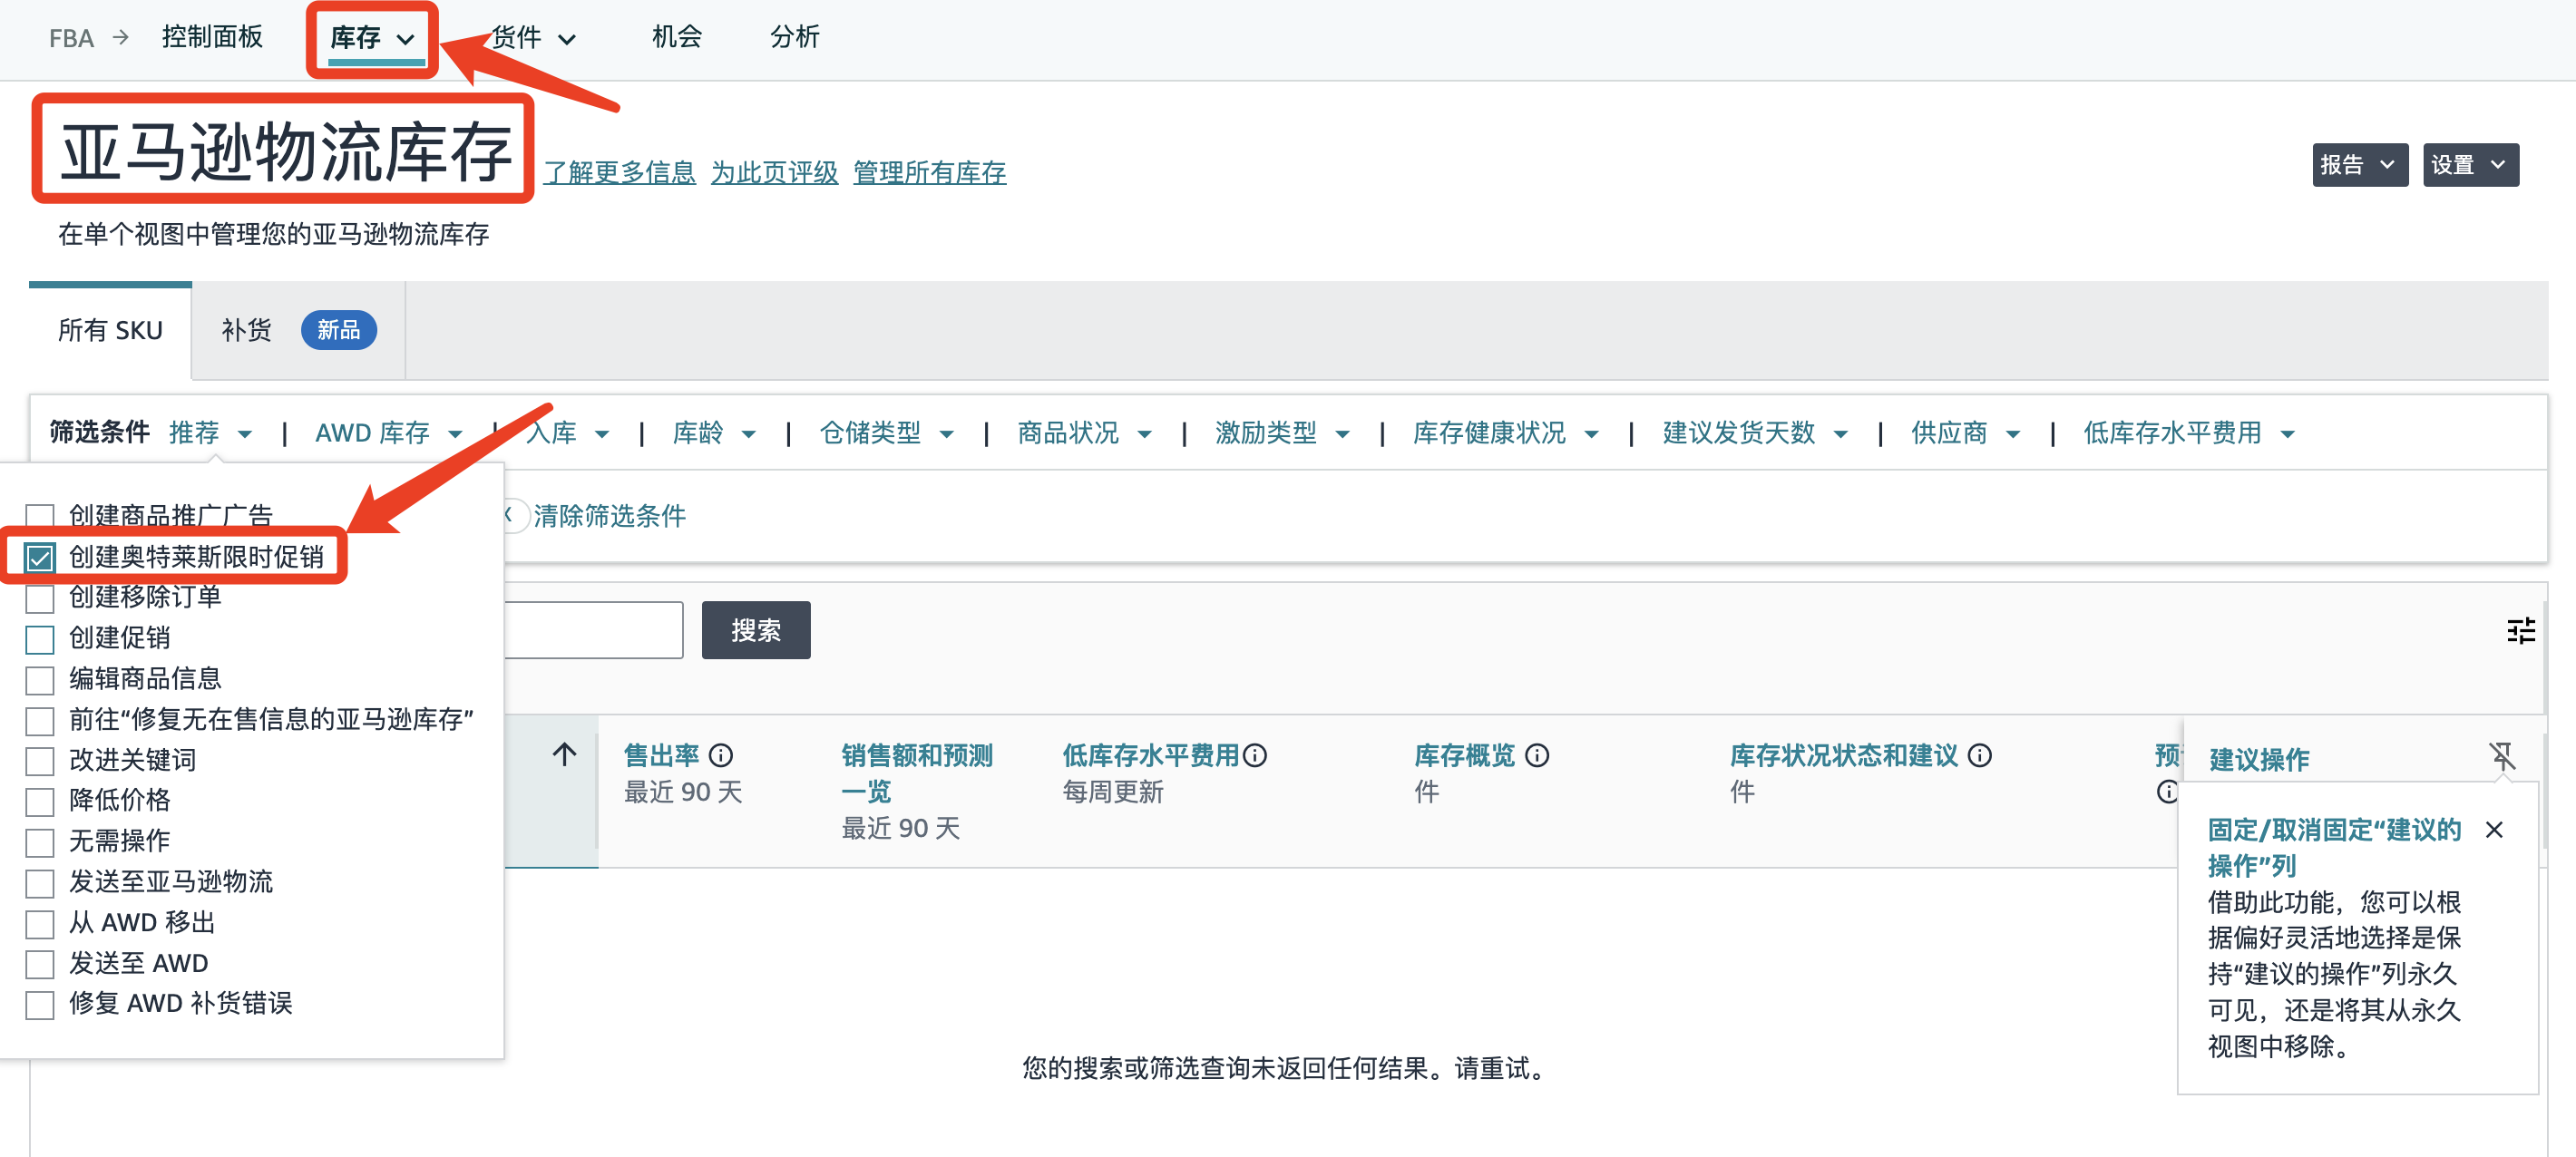Click the 售出率 column header

point(662,755)
